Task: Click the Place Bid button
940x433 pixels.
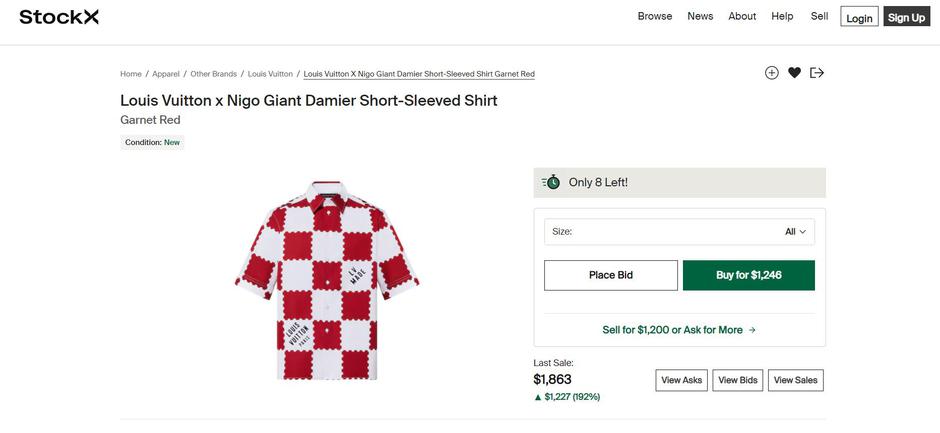Action: pyautogui.click(x=610, y=275)
